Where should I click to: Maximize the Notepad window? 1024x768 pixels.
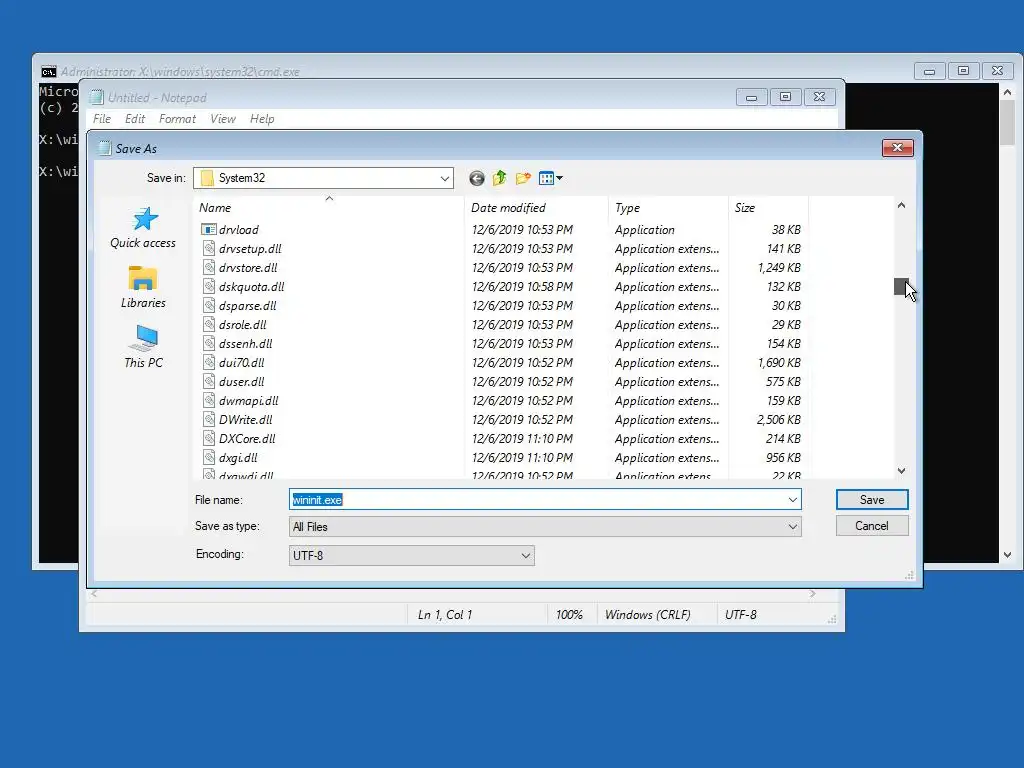click(786, 97)
